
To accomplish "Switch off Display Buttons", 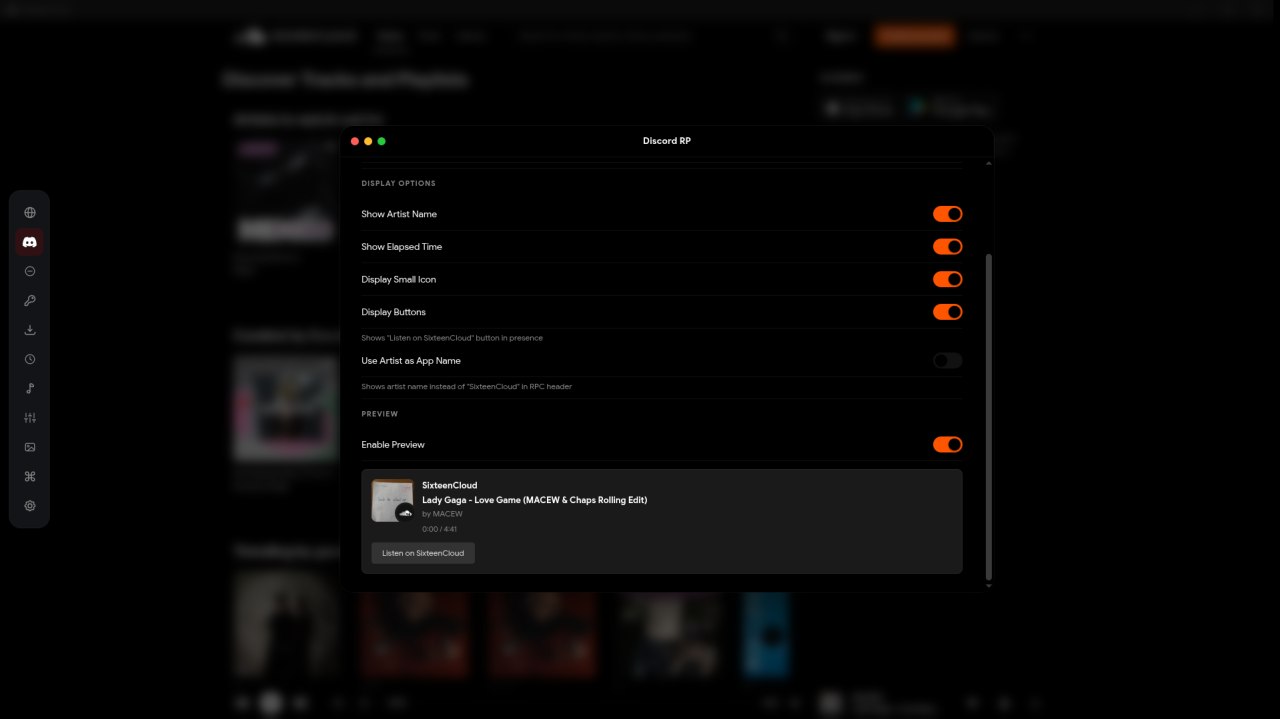I will 947,312.
